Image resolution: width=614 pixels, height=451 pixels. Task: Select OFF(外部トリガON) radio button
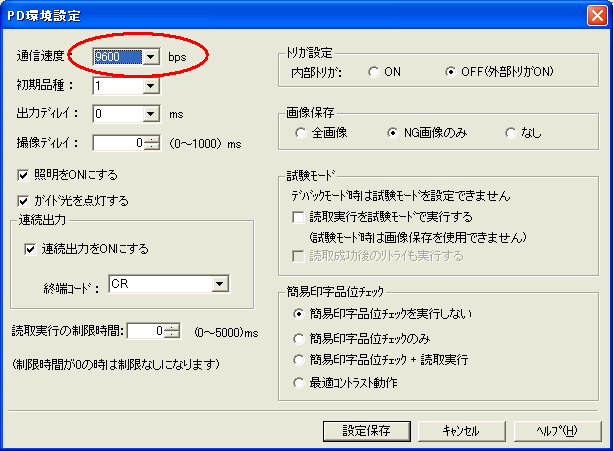[x=451, y=72]
